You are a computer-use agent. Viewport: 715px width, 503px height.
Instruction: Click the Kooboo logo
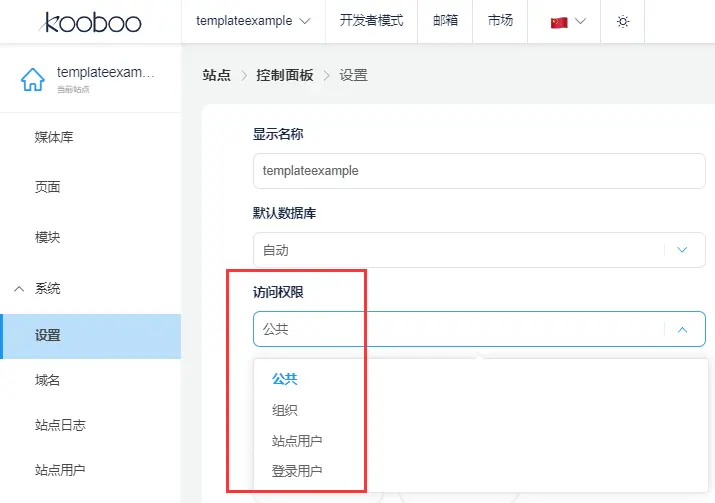tap(92, 21)
